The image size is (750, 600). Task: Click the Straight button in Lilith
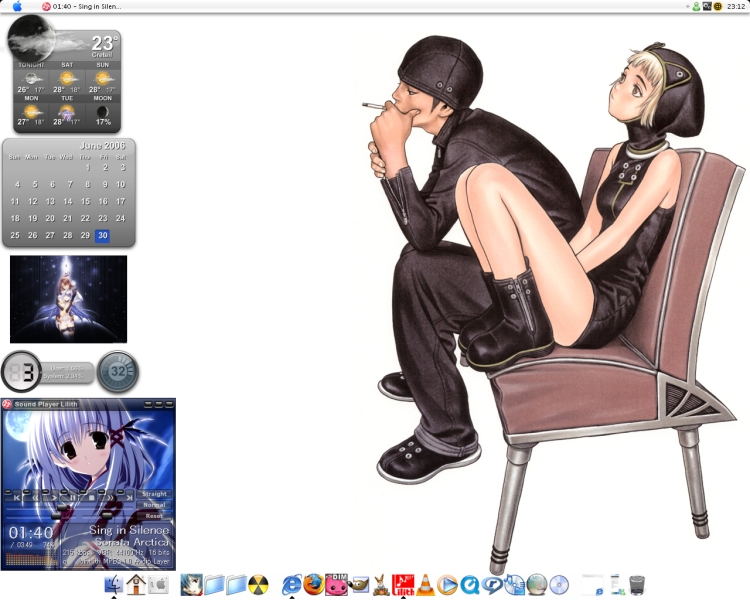click(x=154, y=494)
